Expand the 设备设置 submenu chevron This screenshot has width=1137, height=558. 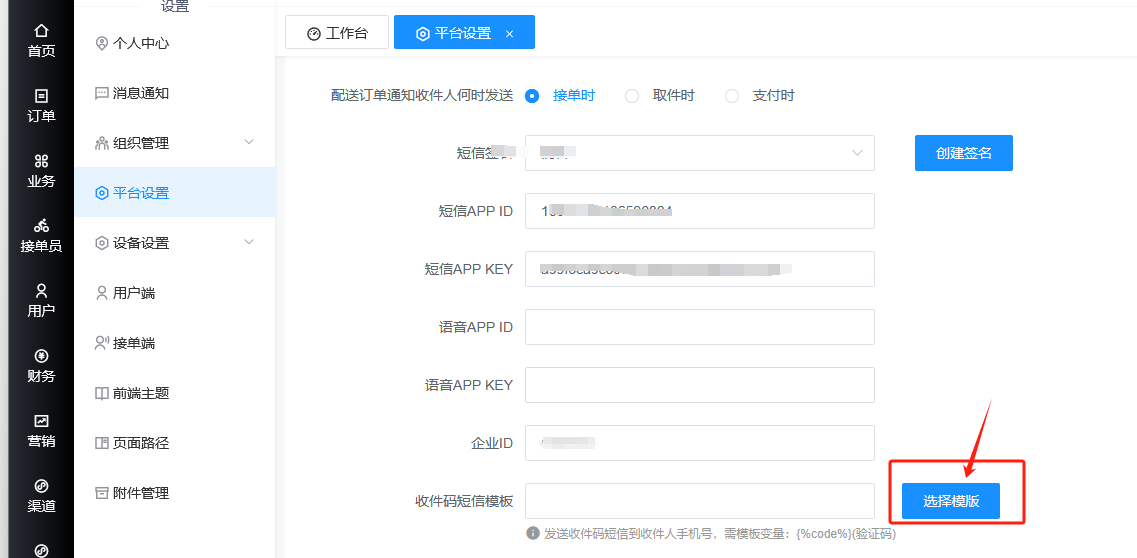coord(249,242)
